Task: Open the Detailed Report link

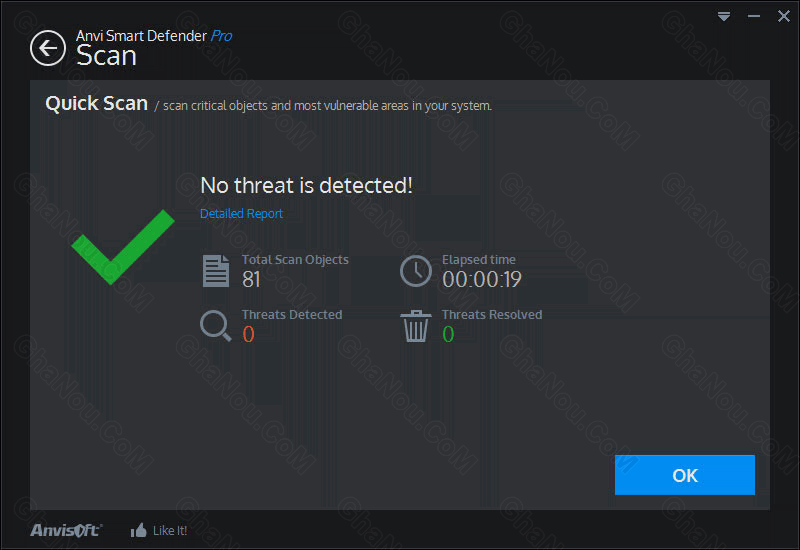Action: 241,213
